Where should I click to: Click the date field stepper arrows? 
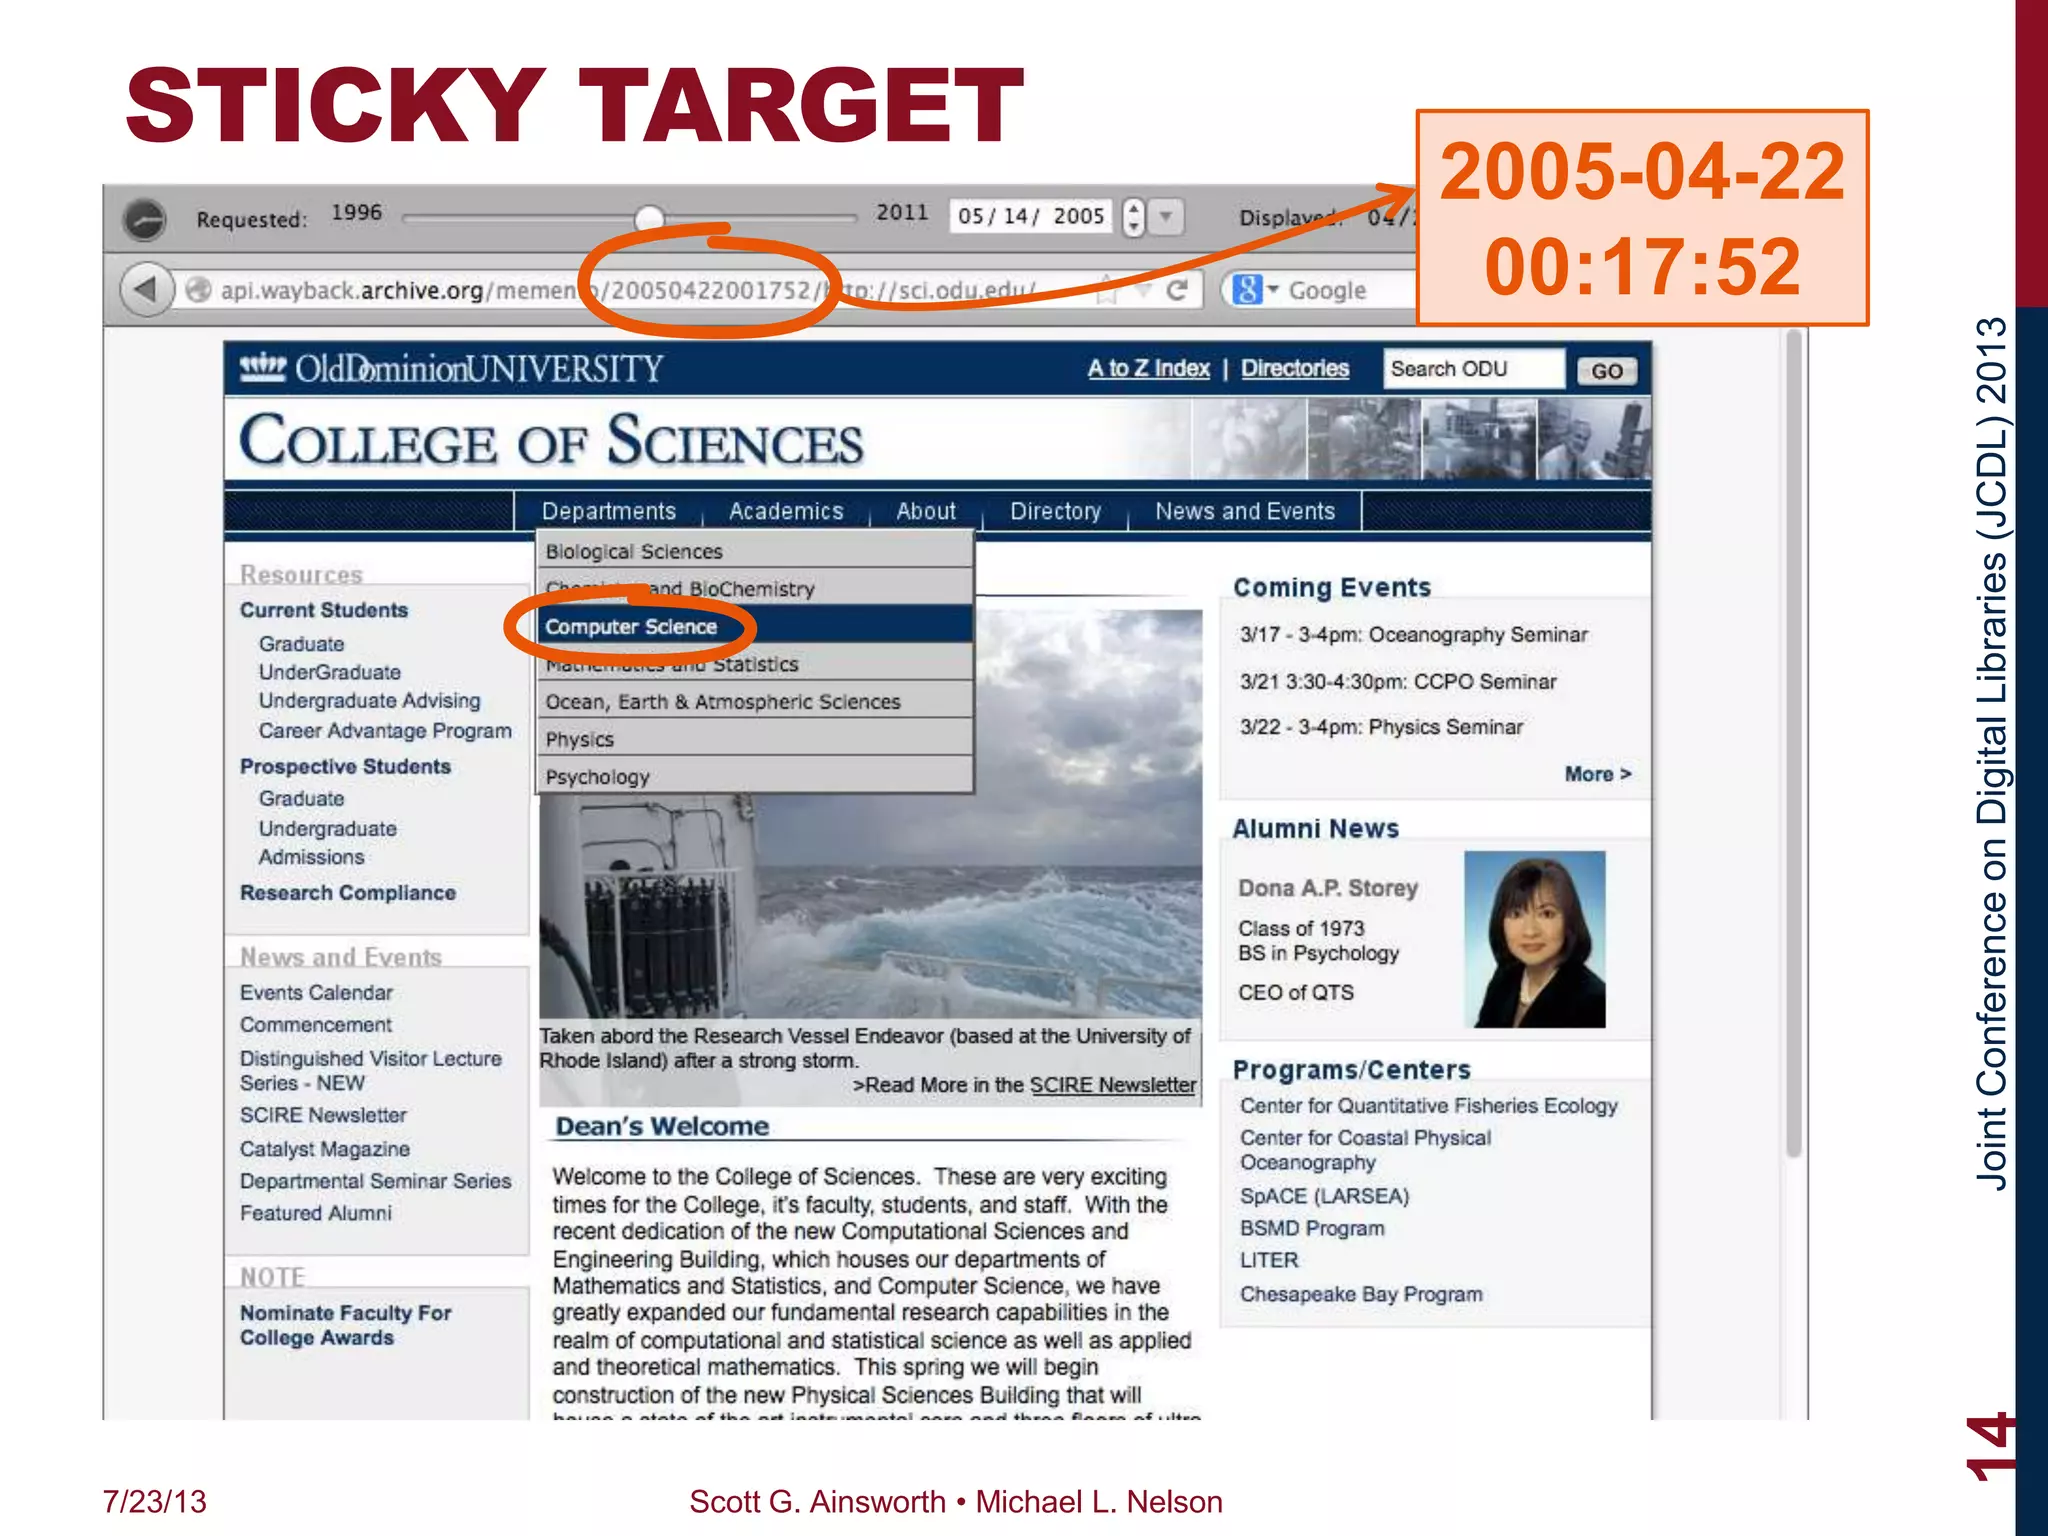[1133, 216]
